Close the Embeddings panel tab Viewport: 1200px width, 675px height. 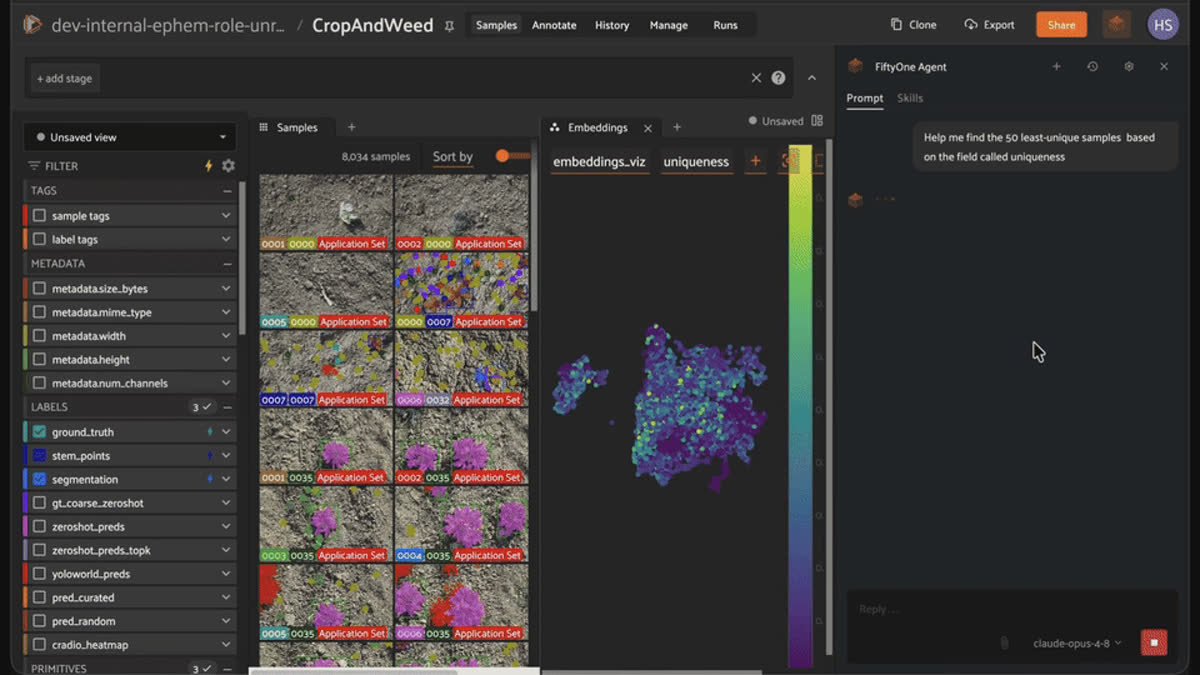click(648, 128)
